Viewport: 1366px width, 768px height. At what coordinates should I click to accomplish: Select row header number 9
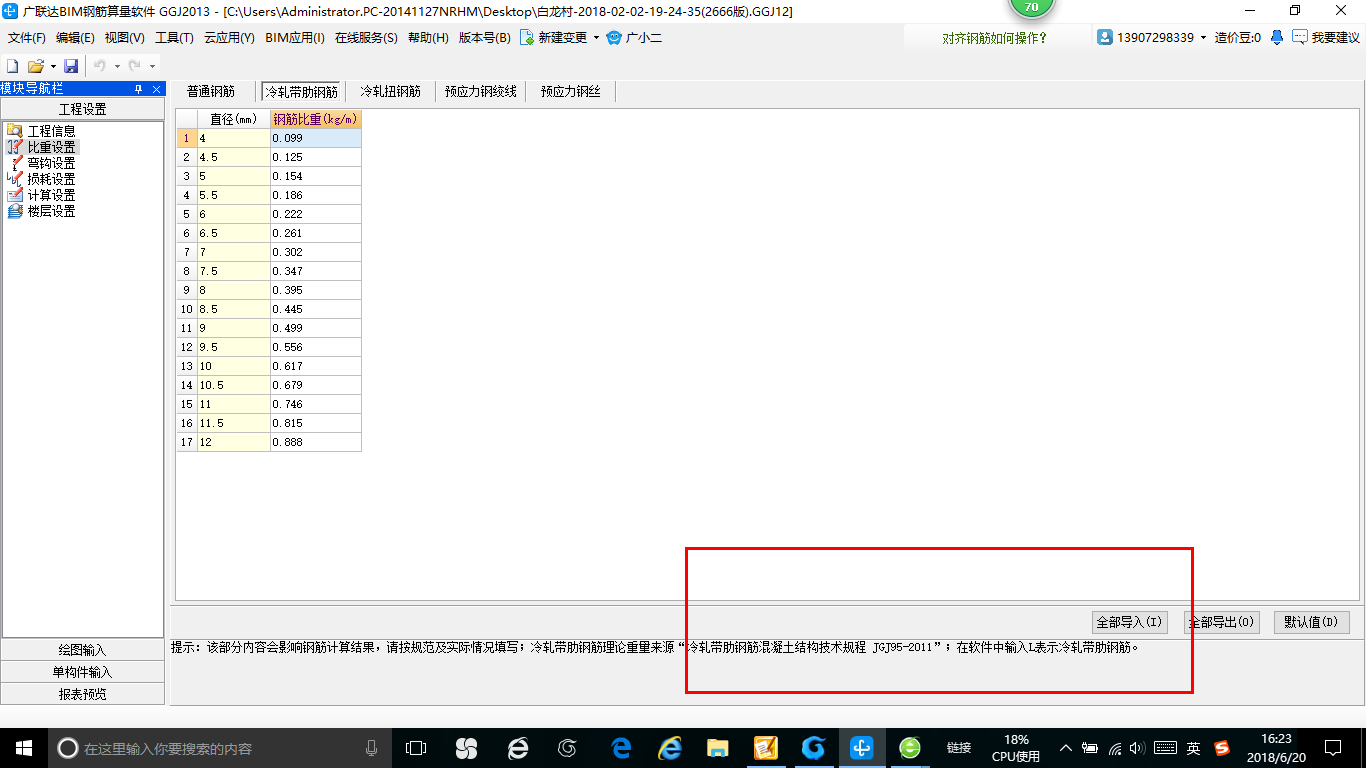tap(187, 290)
